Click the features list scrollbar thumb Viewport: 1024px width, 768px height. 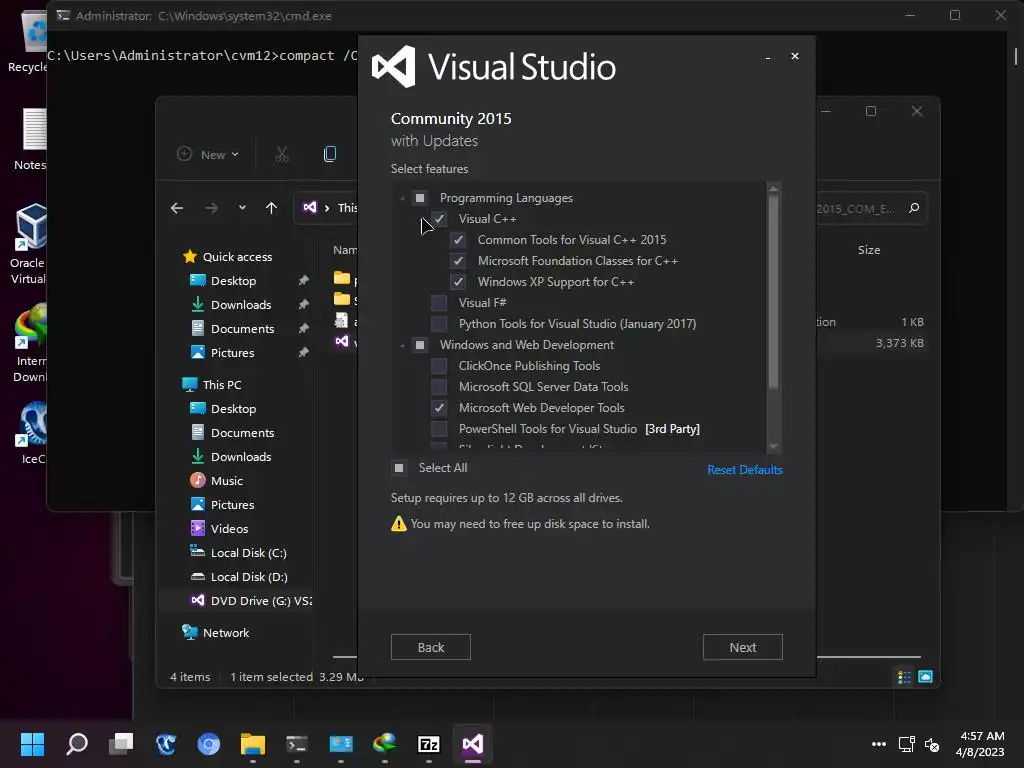773,291
